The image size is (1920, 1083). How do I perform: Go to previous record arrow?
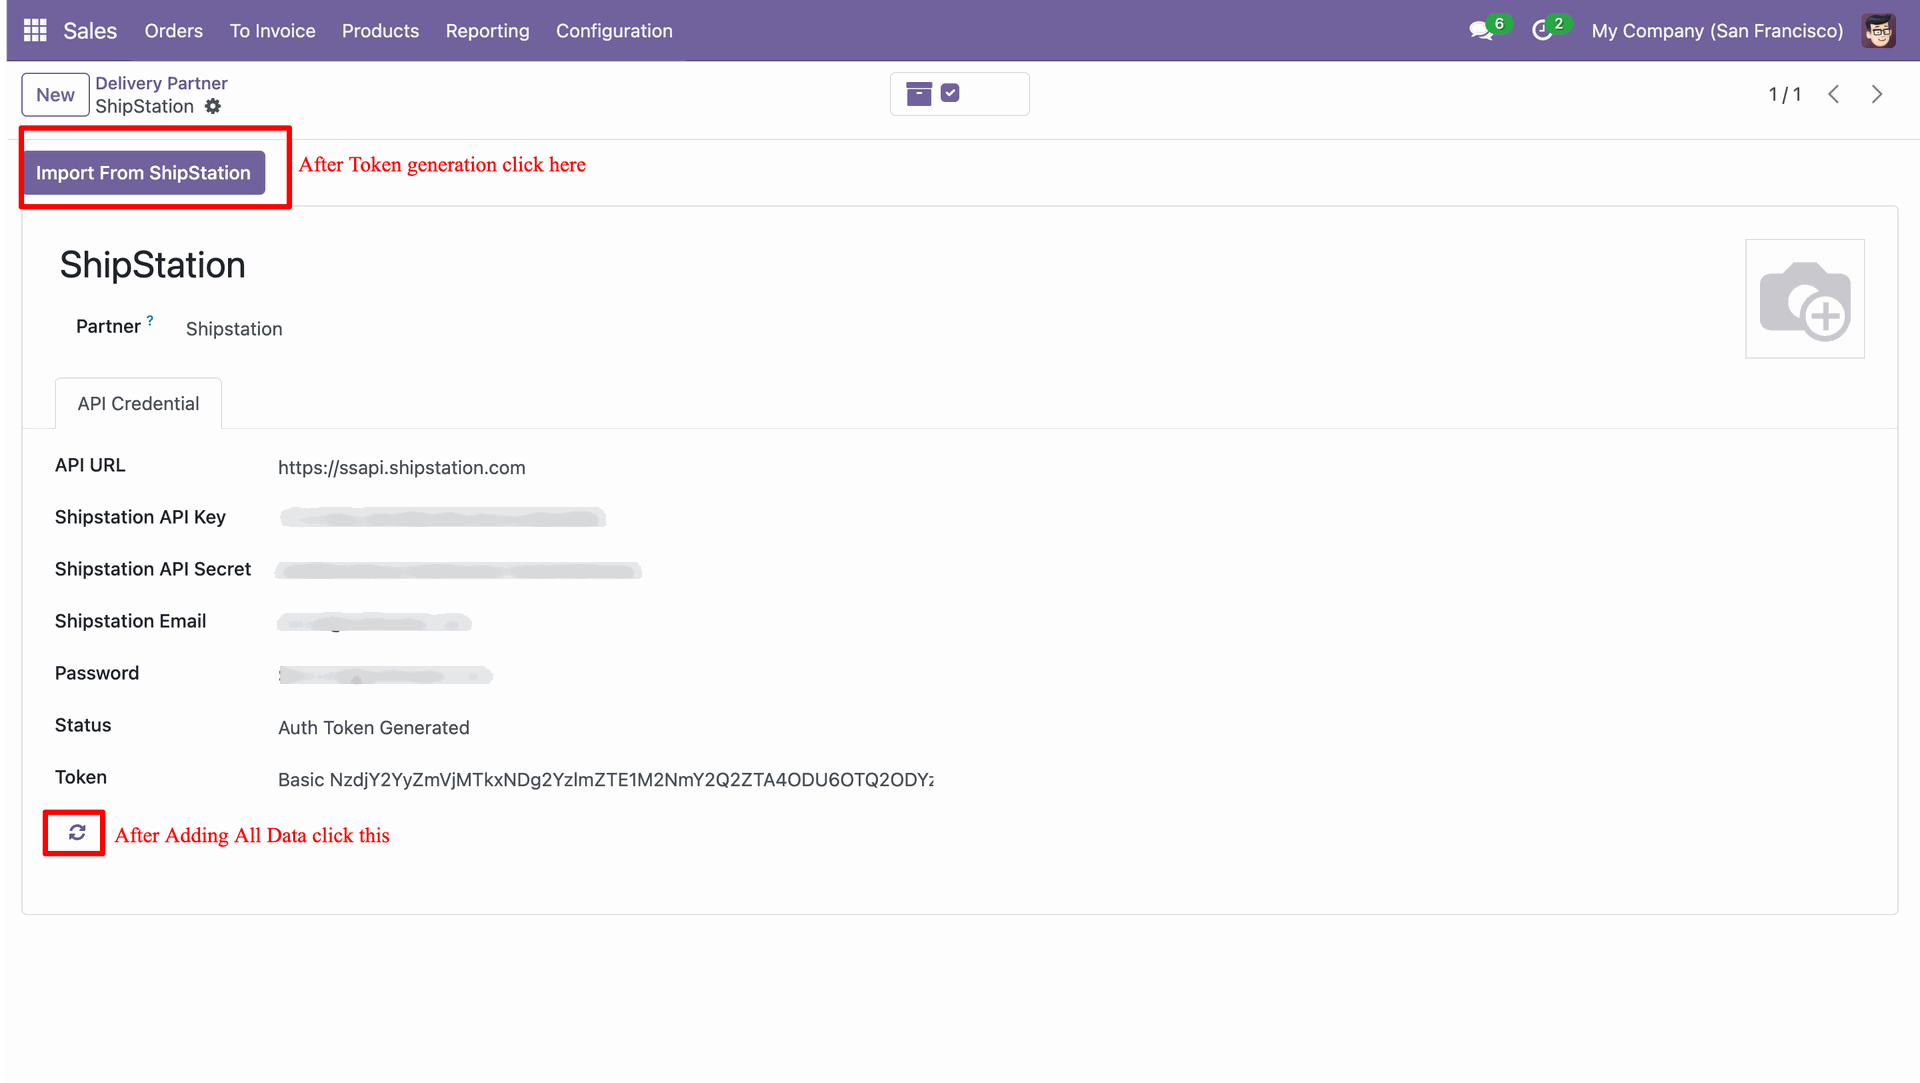(x=1834, y=94)
